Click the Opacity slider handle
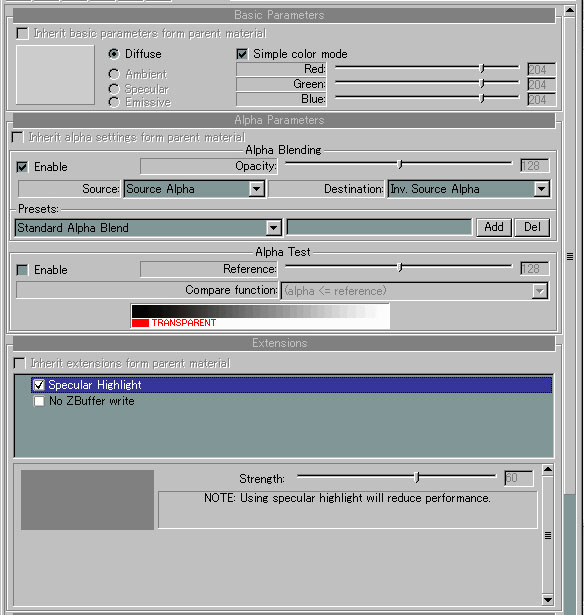This screenshot has height=615, width=584. click(x=400, y=164)
